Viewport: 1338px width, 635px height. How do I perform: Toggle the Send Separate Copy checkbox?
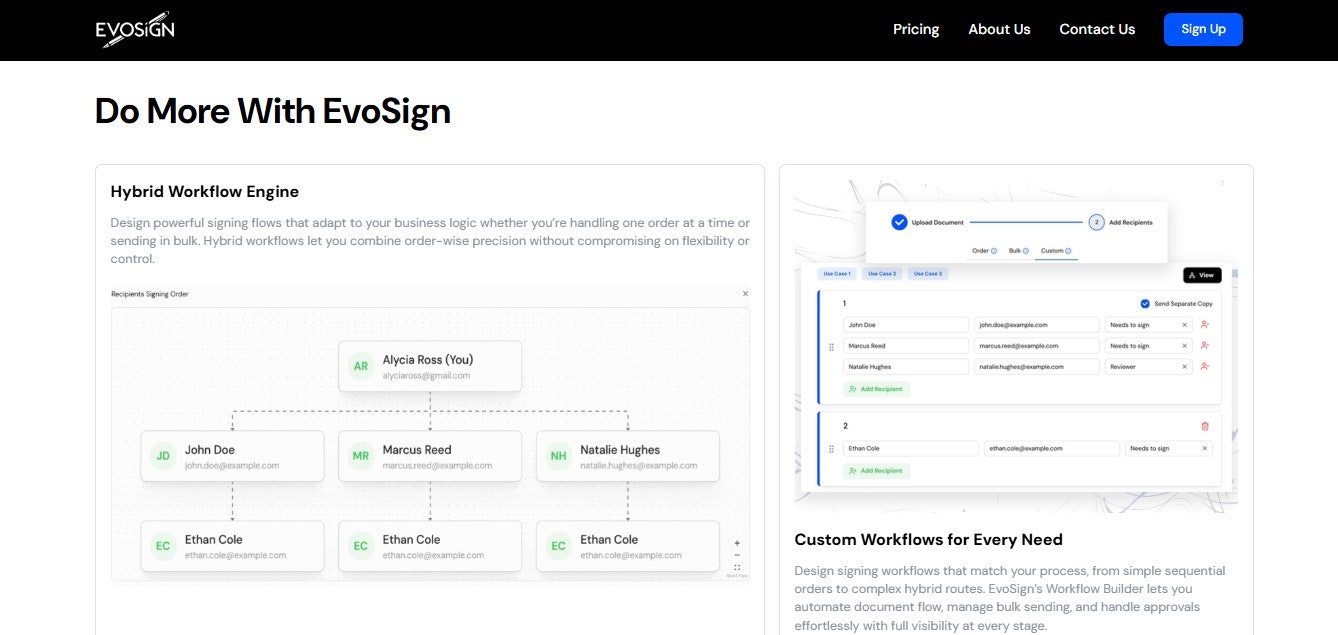pyautogui.click(x=1145, y=304)
